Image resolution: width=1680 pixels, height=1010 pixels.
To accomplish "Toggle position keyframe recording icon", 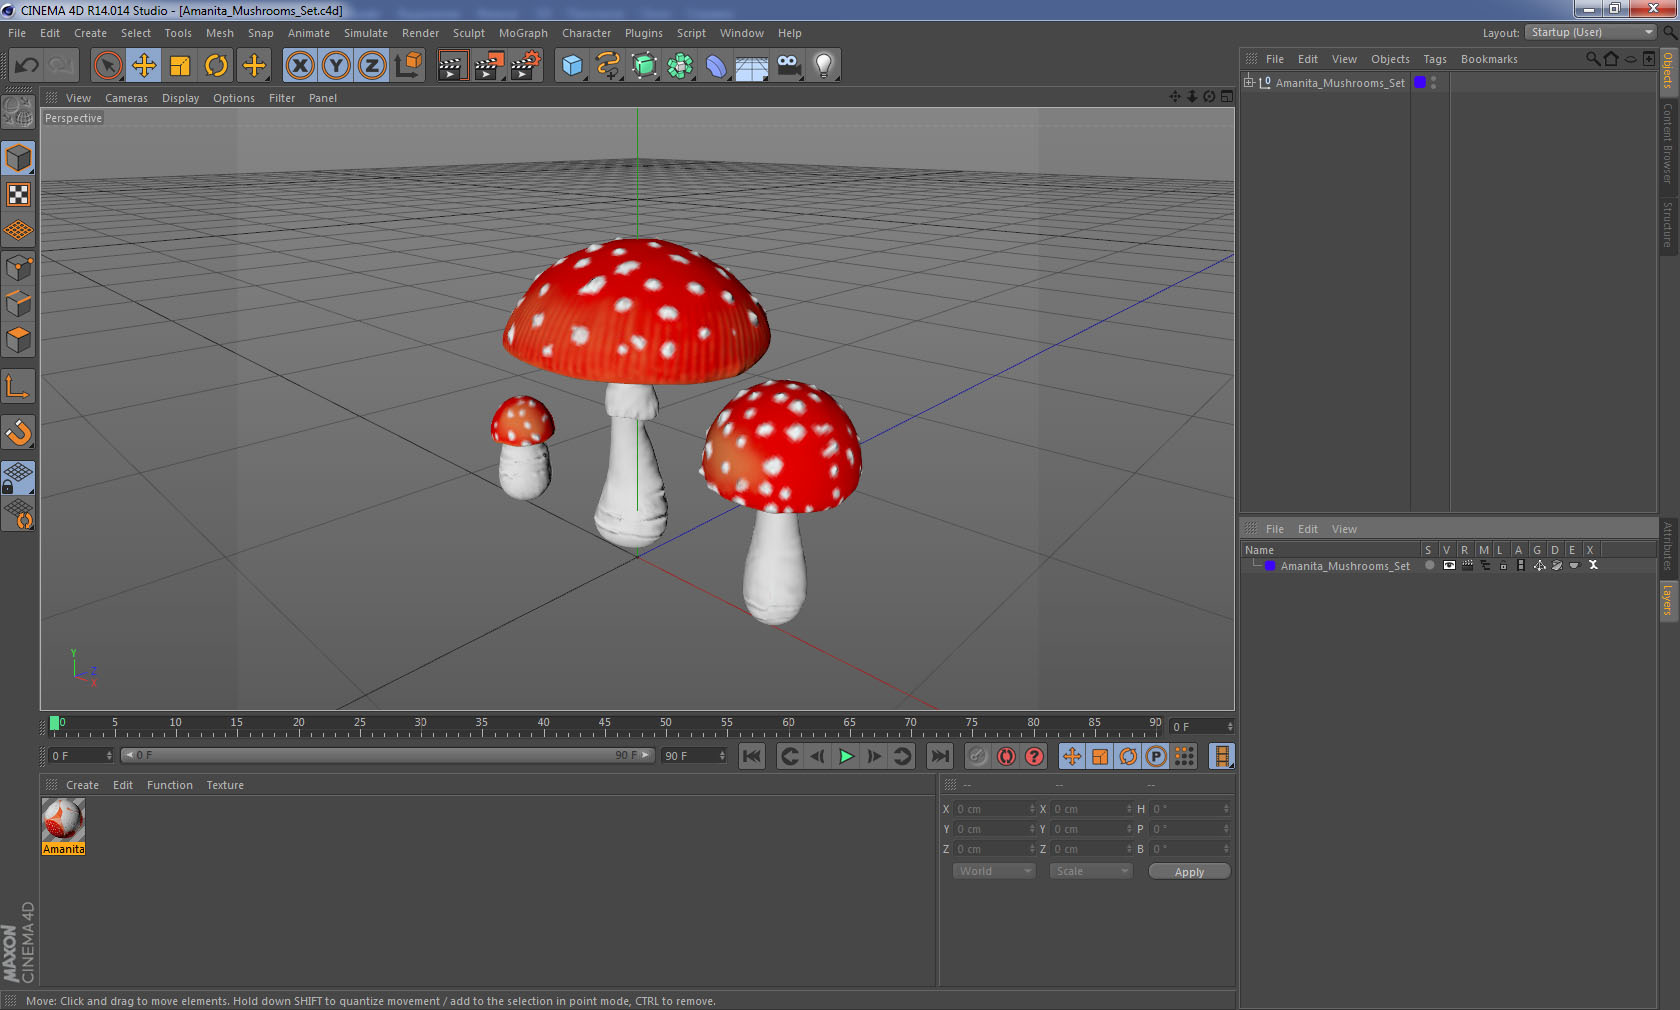I will click(1071, 756).
